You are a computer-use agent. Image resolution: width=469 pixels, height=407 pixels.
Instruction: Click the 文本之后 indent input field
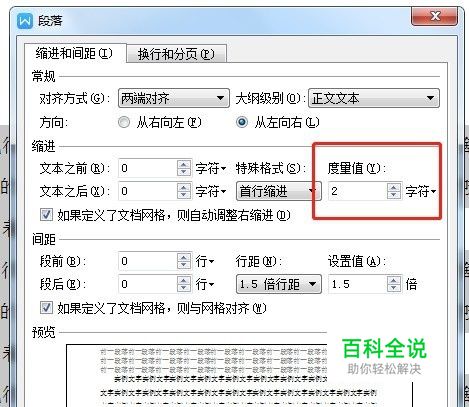[x=147, y=191]
